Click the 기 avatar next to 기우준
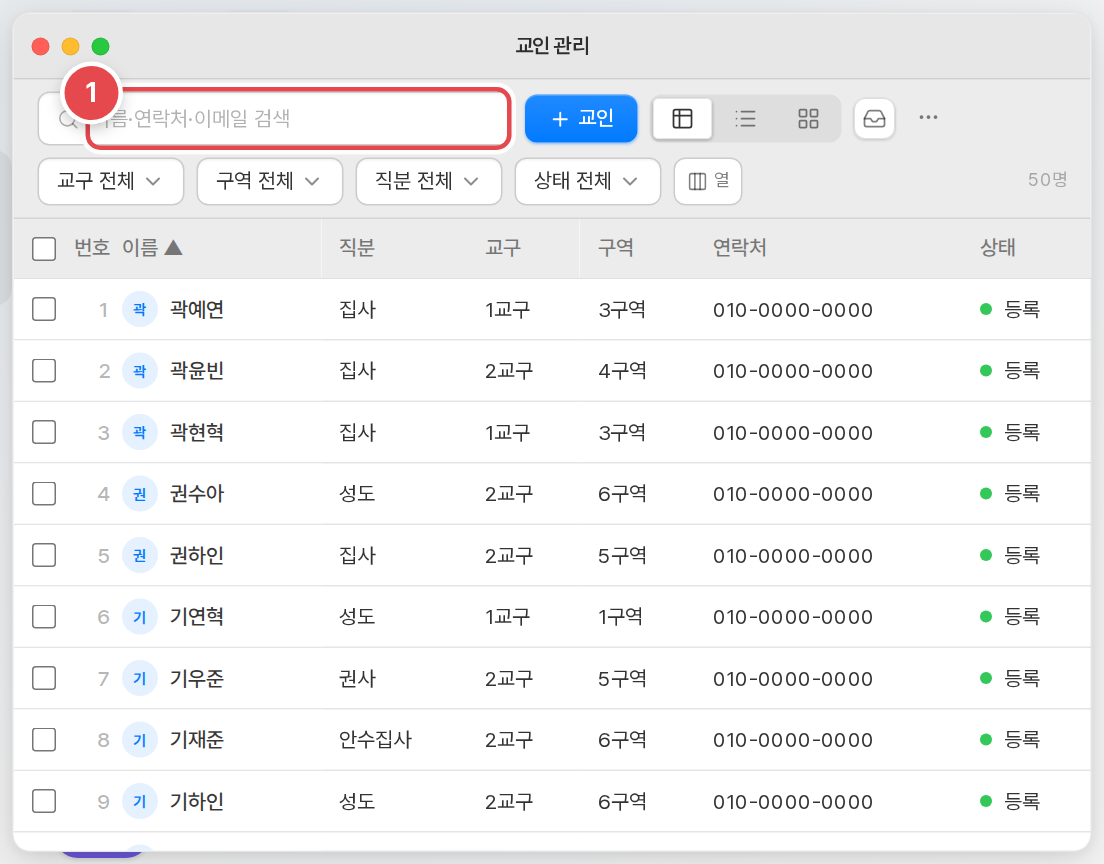Screen dimensions: 1104x864 click(139, 678)
